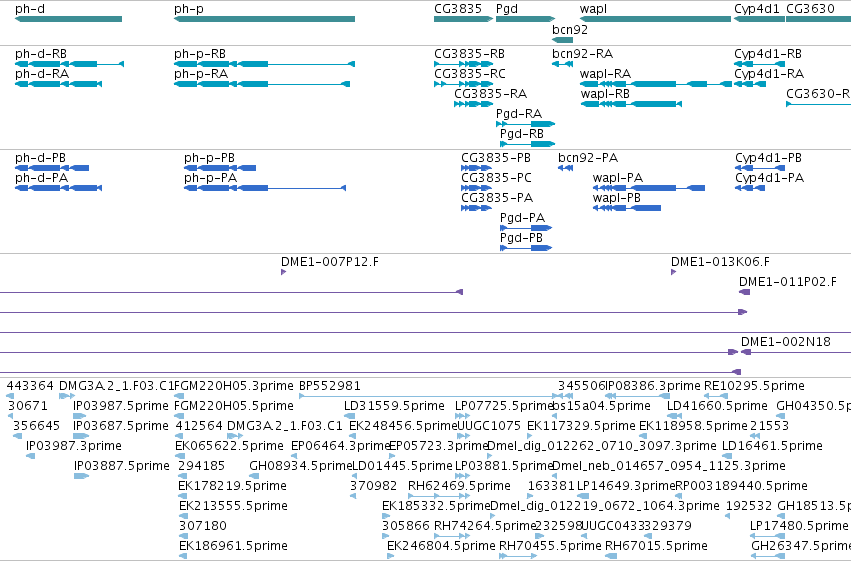Select the wapl-RB transcript glyph

point(631,104)
